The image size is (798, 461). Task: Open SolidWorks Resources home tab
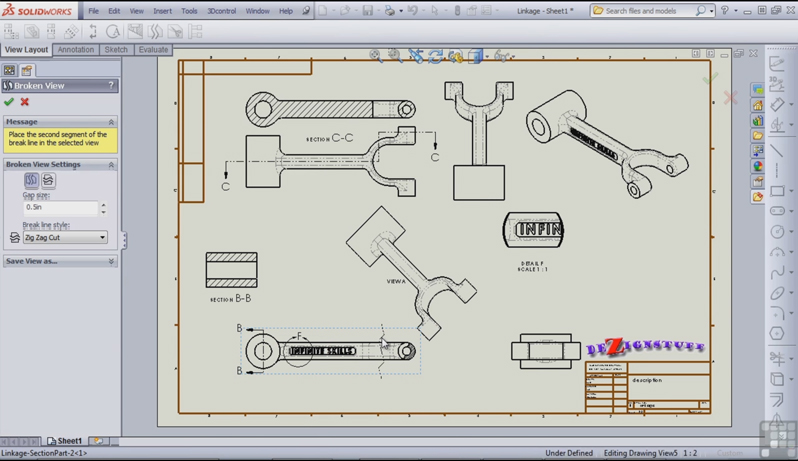758,106
